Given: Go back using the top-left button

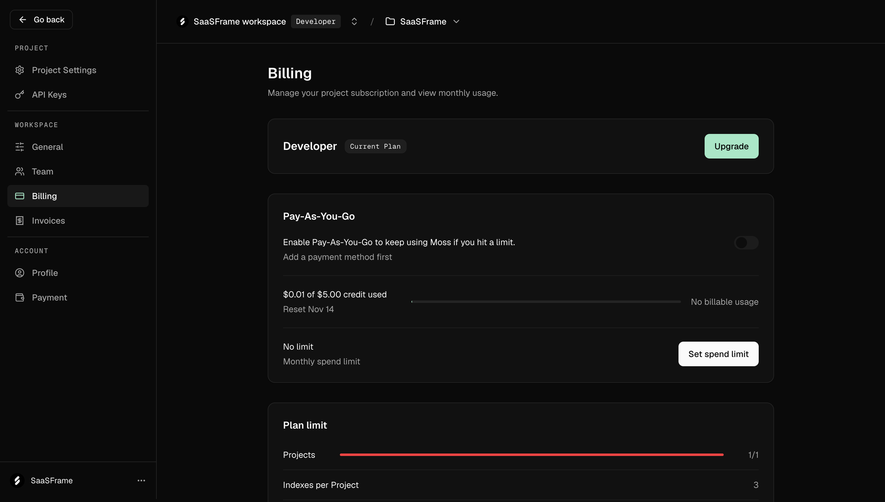Looking at the screenshot, I should (41, 20).
